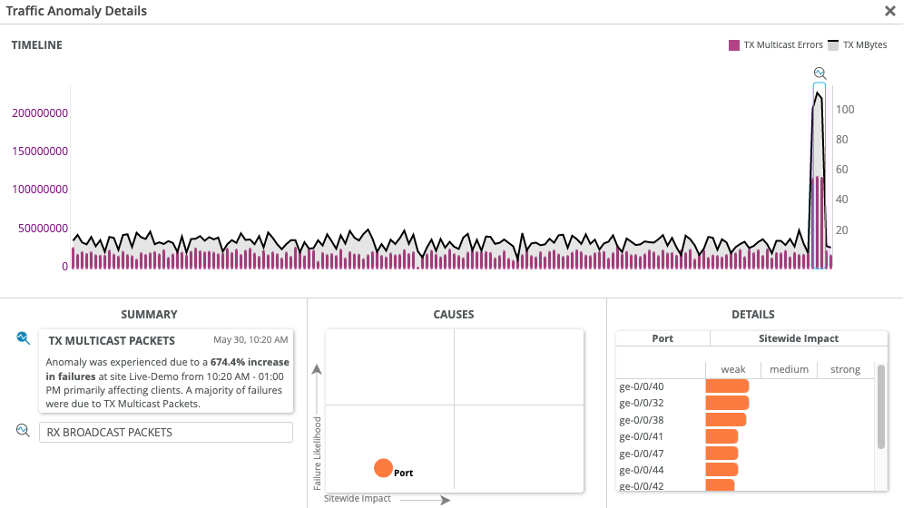Click the Sitewide Impact column header
Viewport: 904px width, 508px height.
click(x=798, y=338)
